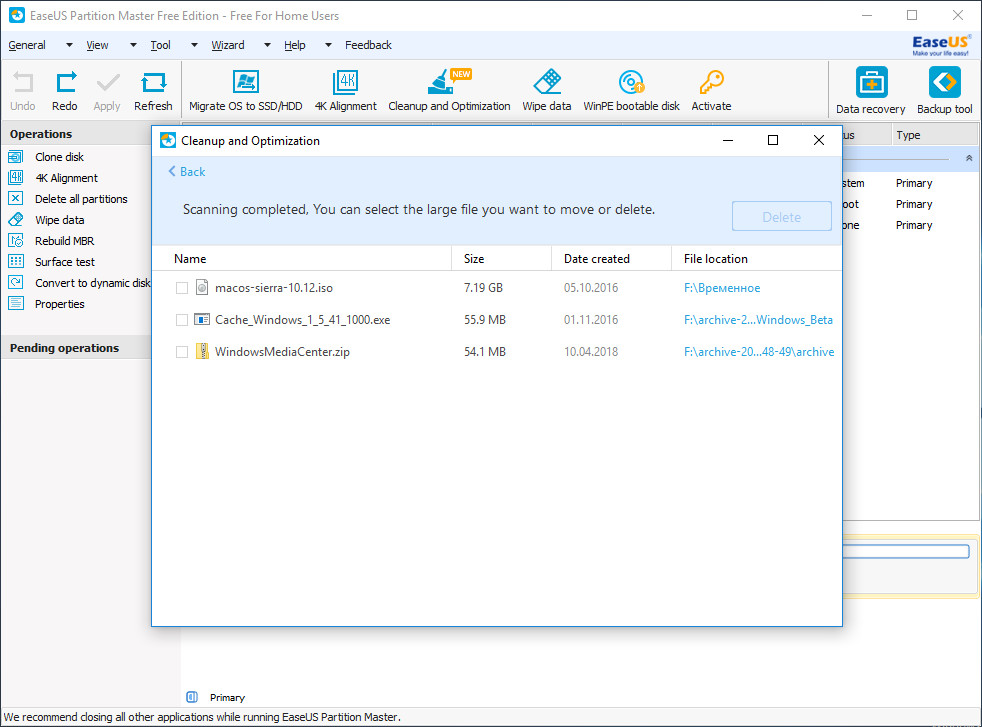Click the Redo toolbar icon

[x=66, y=82]
